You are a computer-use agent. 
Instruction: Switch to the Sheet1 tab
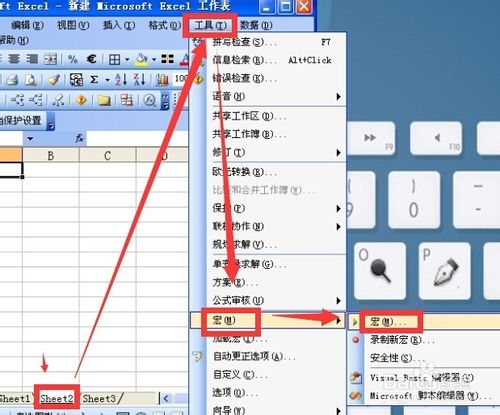coord(15,398)
